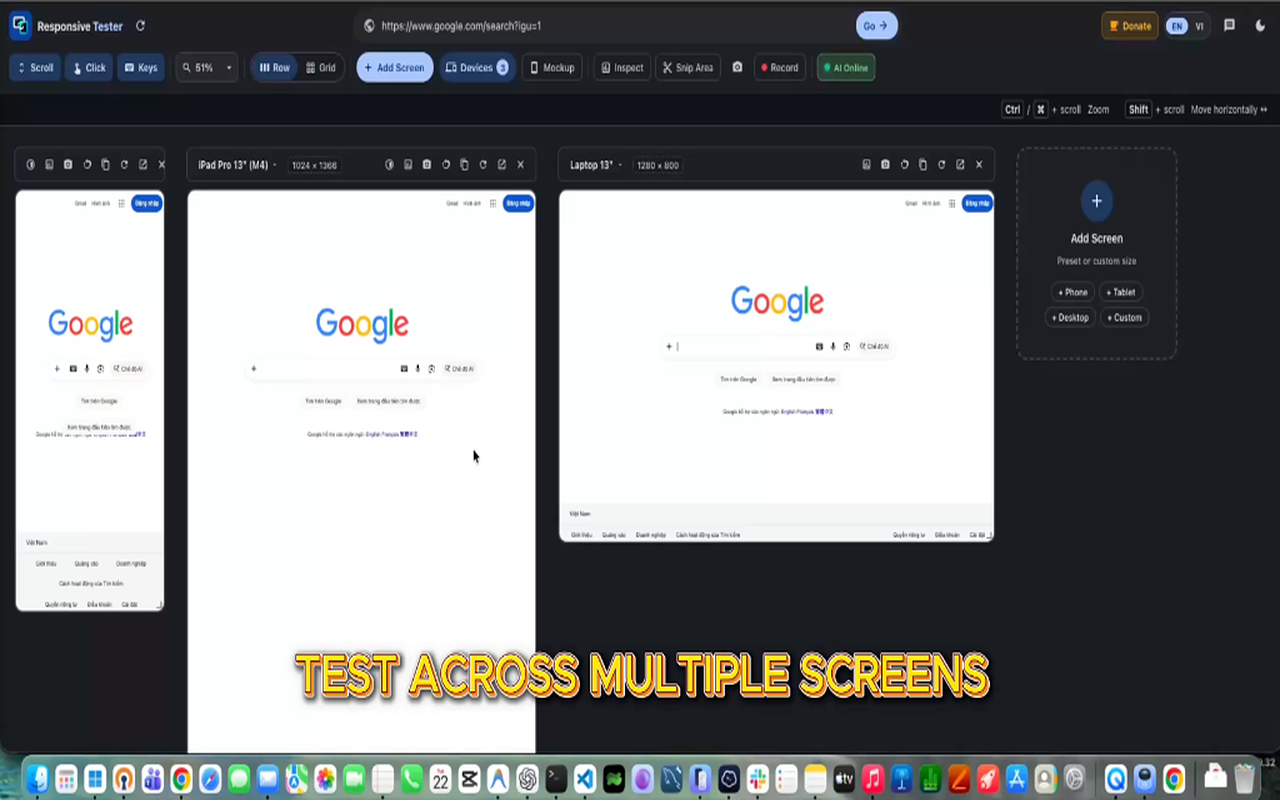1280x800 pixels.
Task: Switch language to VI
Action: 1199,26
